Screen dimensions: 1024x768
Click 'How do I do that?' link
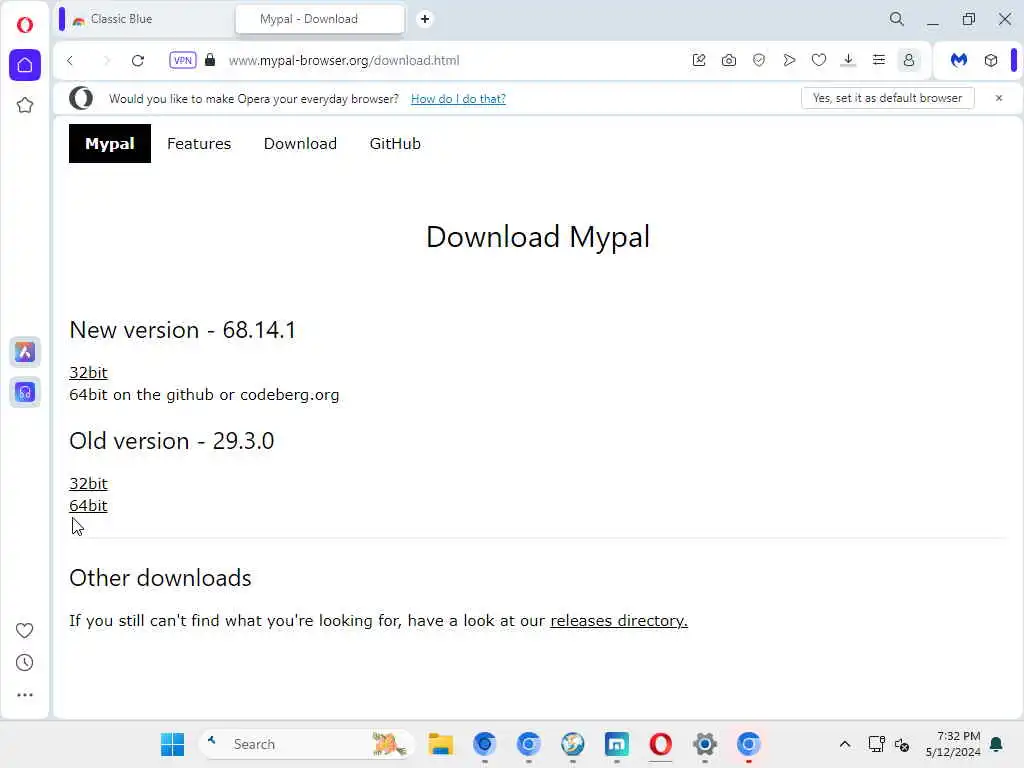coord(458,99)
